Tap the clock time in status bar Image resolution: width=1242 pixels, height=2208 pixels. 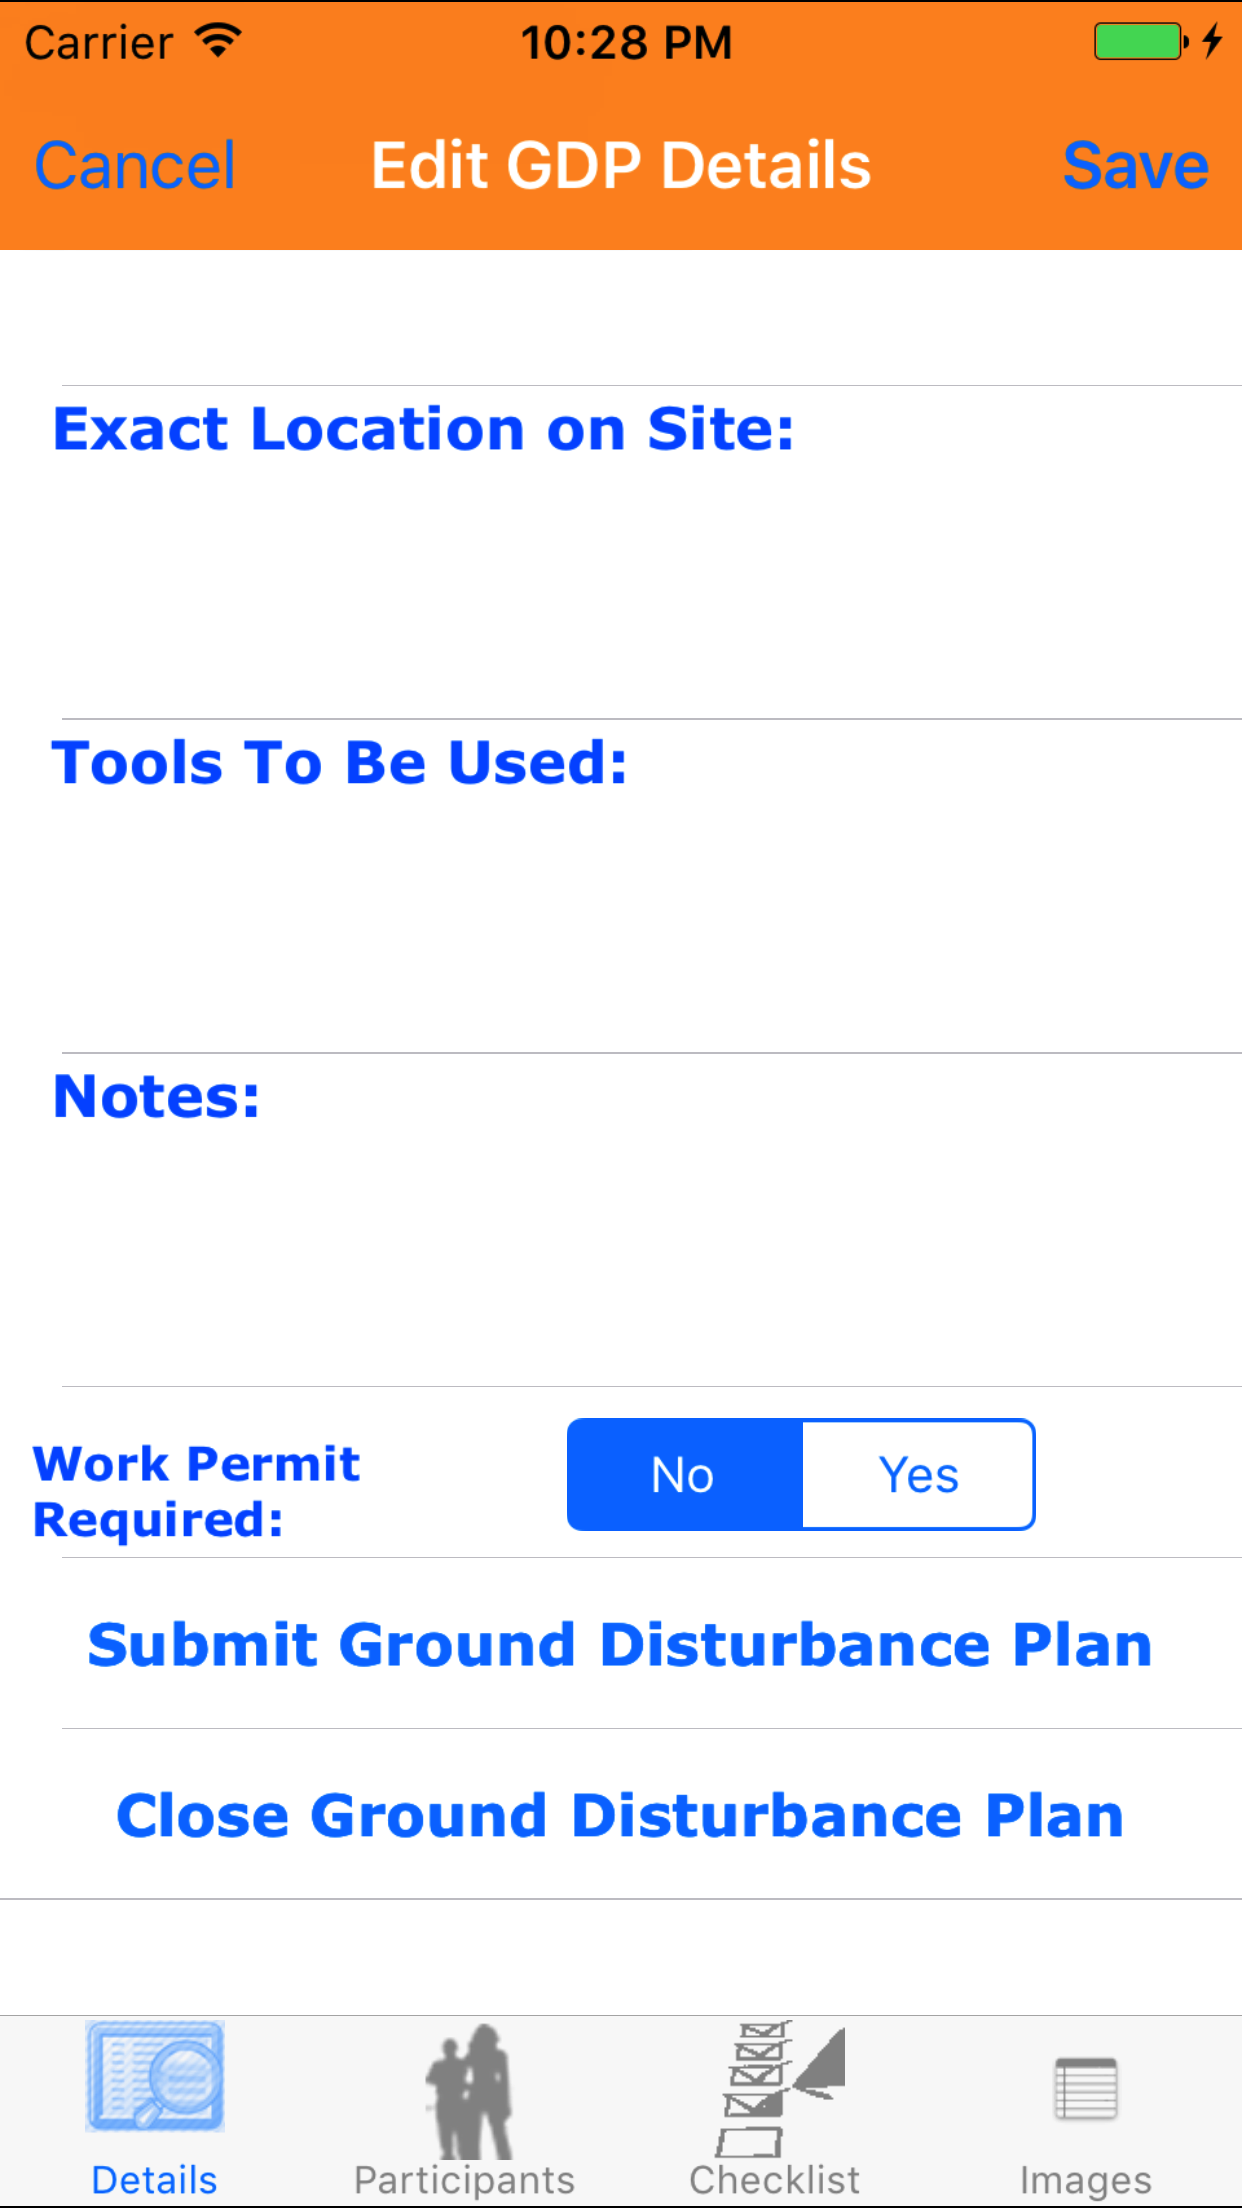(x=626, y=43)
